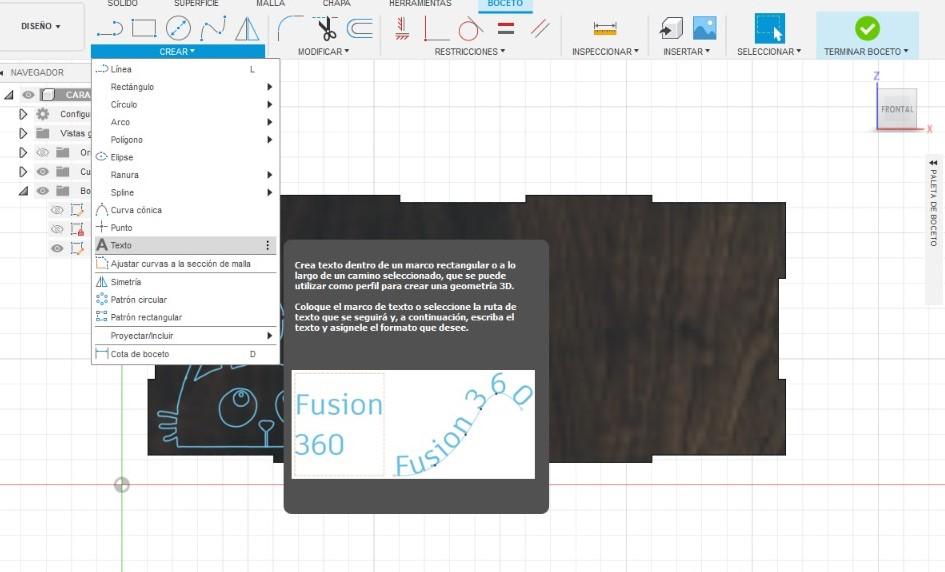
Task: Open the Proyectar/Incluir submenu
Action: 185,336
